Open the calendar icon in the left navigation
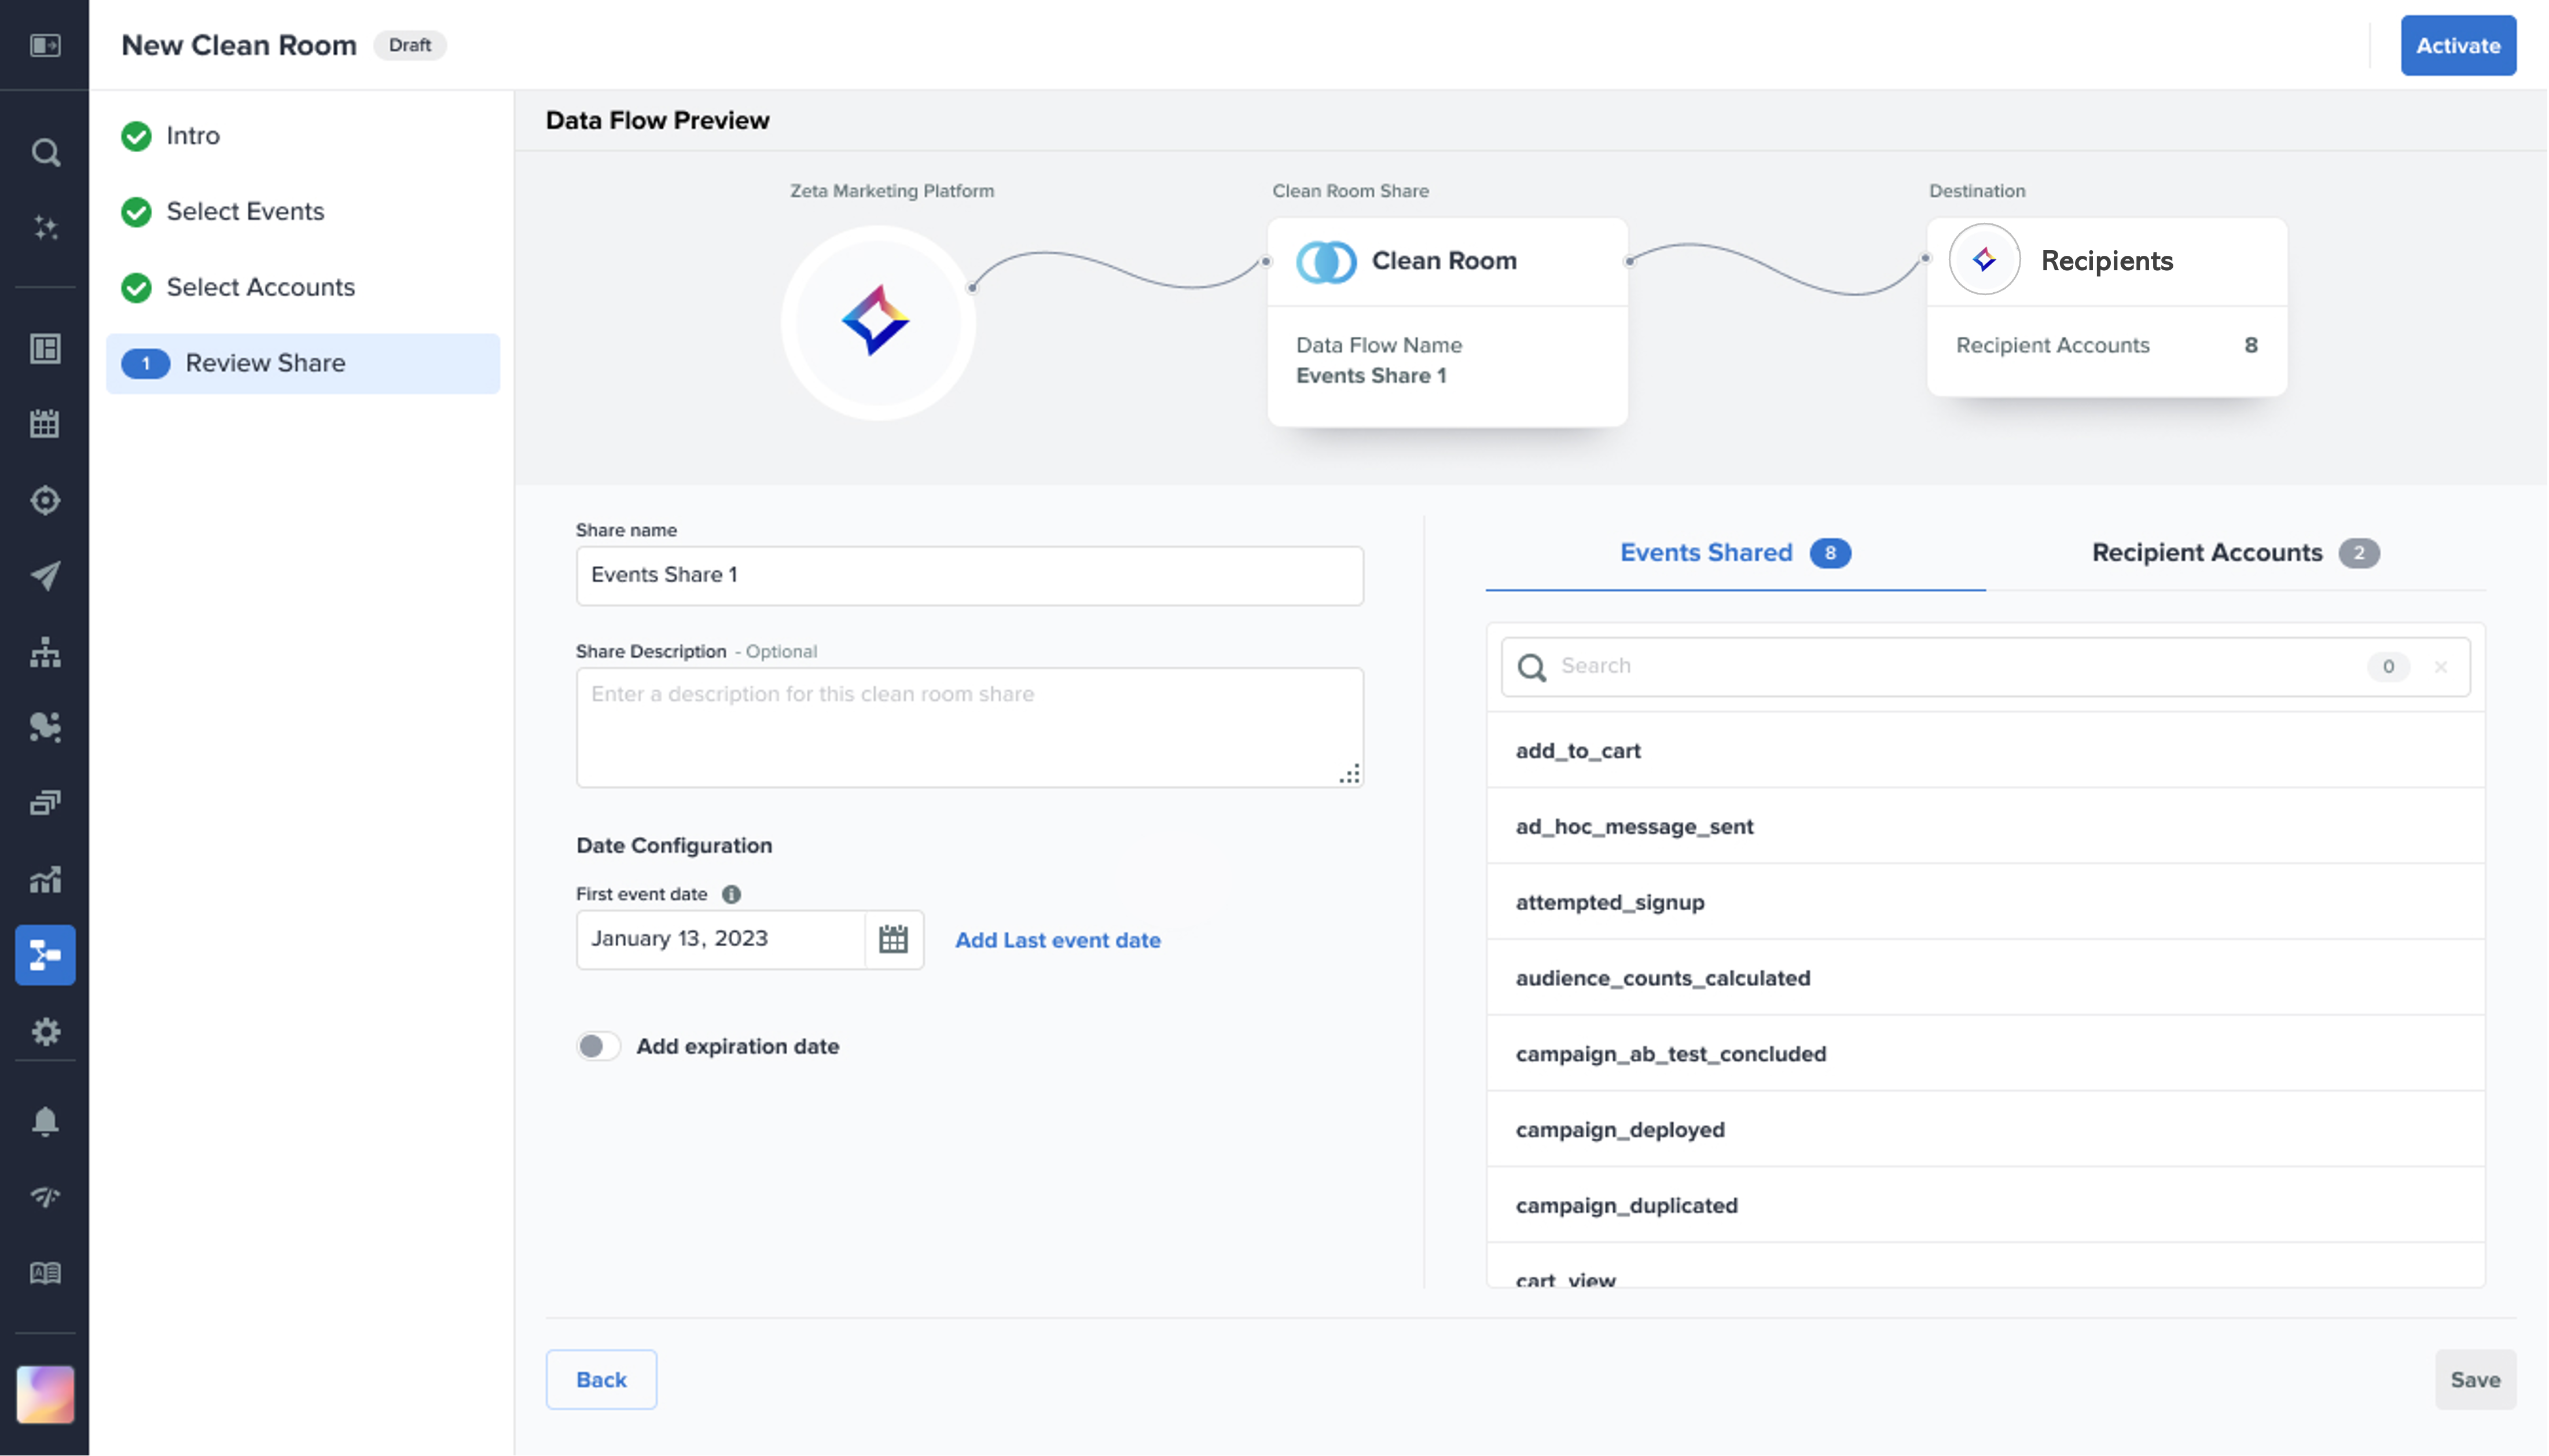The width and height of the screenshot is (2549, 1456). point(45,424)
